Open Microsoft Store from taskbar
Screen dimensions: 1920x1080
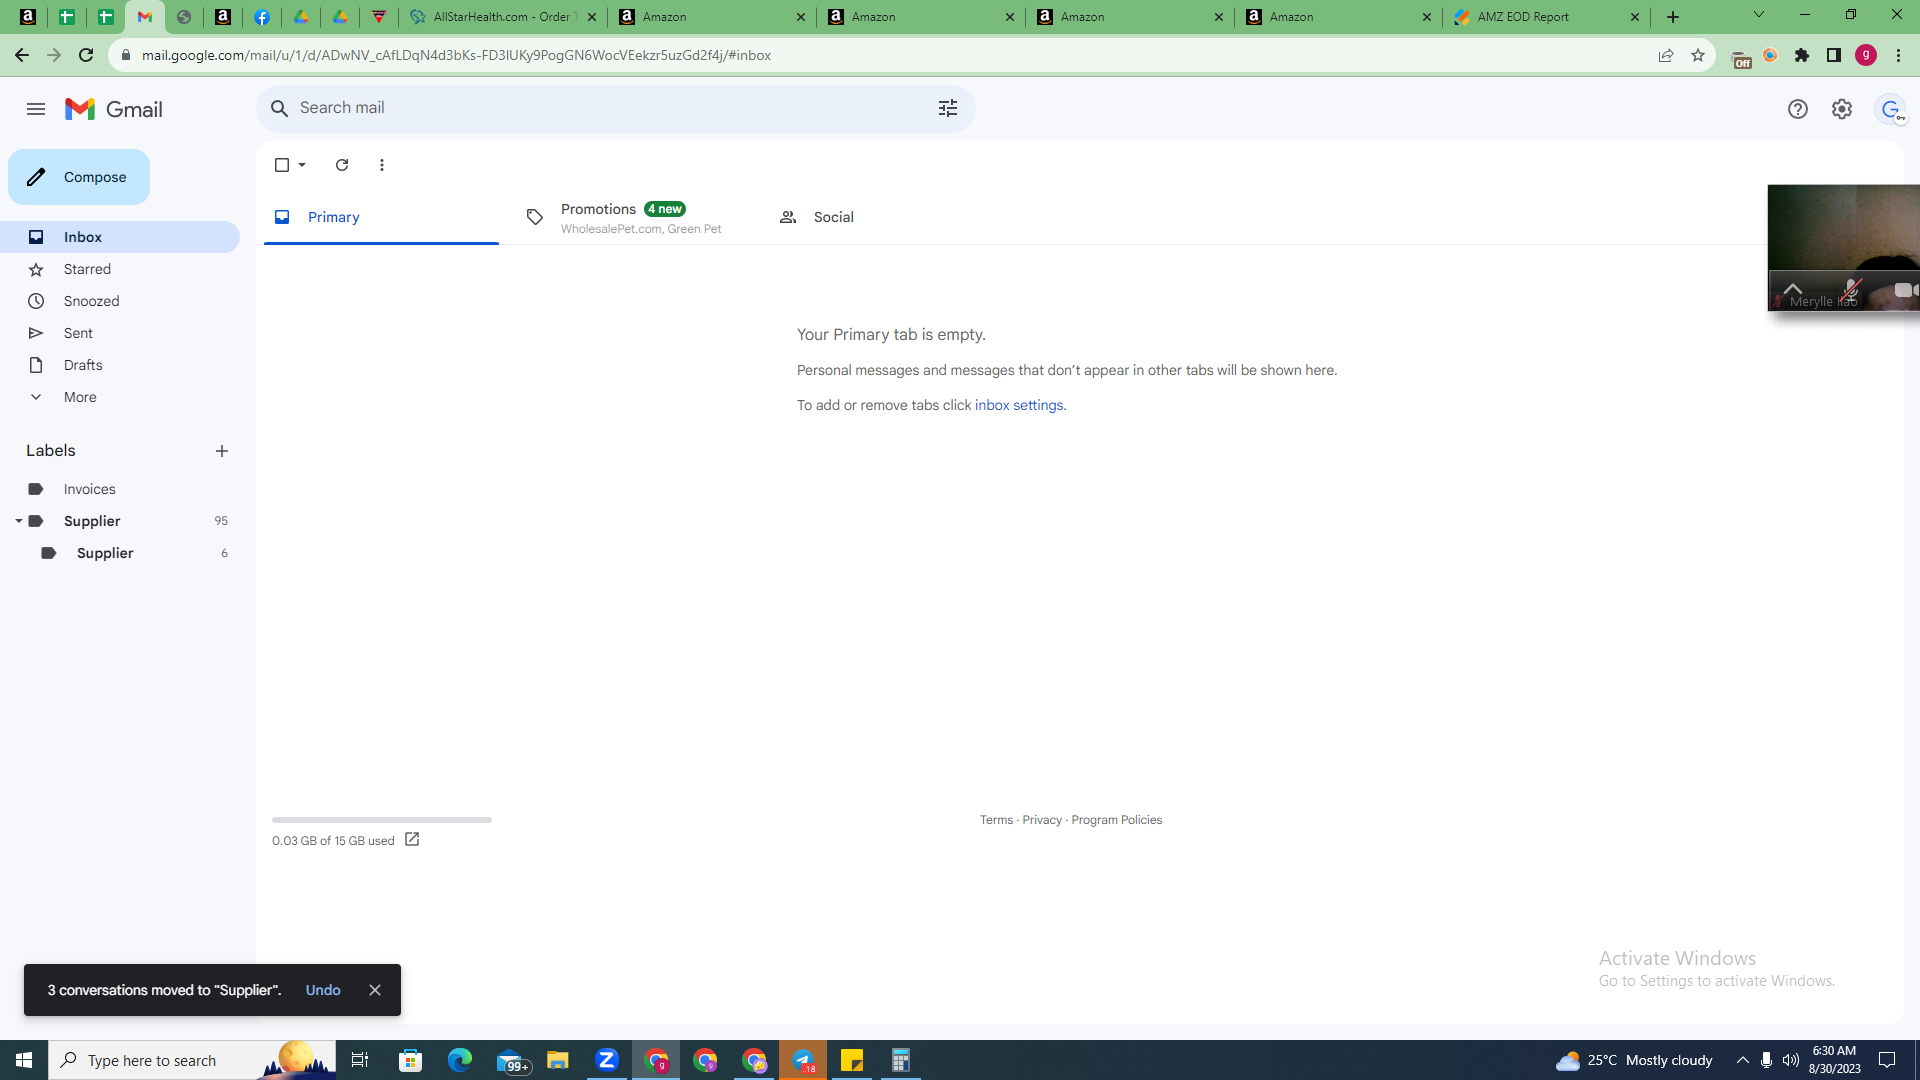(x=411, y=1060)
